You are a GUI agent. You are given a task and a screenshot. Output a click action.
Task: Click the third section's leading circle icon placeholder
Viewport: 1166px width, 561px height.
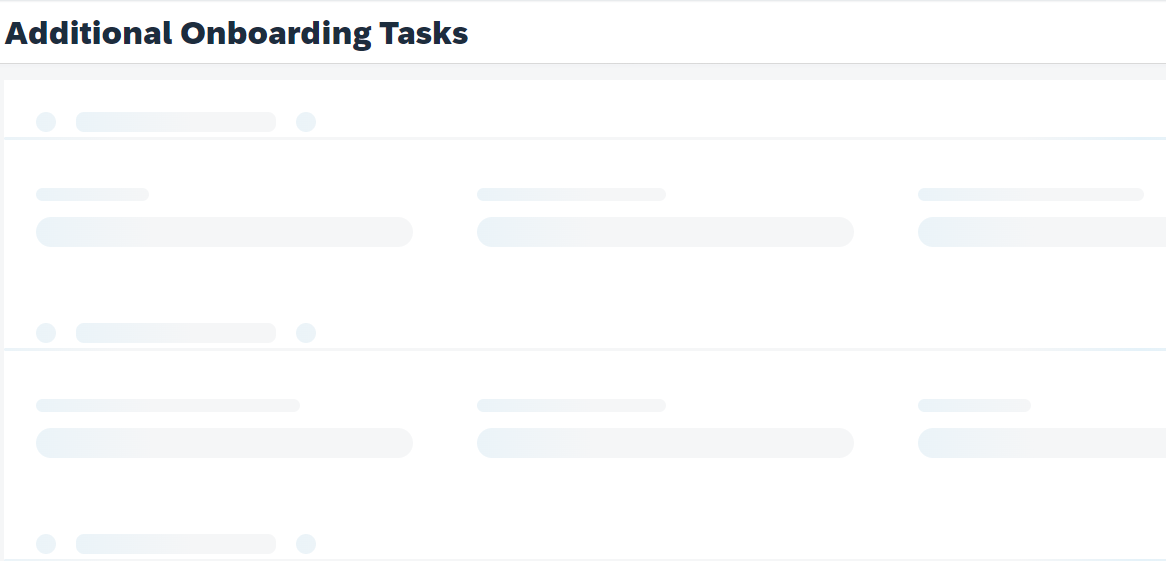46,544
